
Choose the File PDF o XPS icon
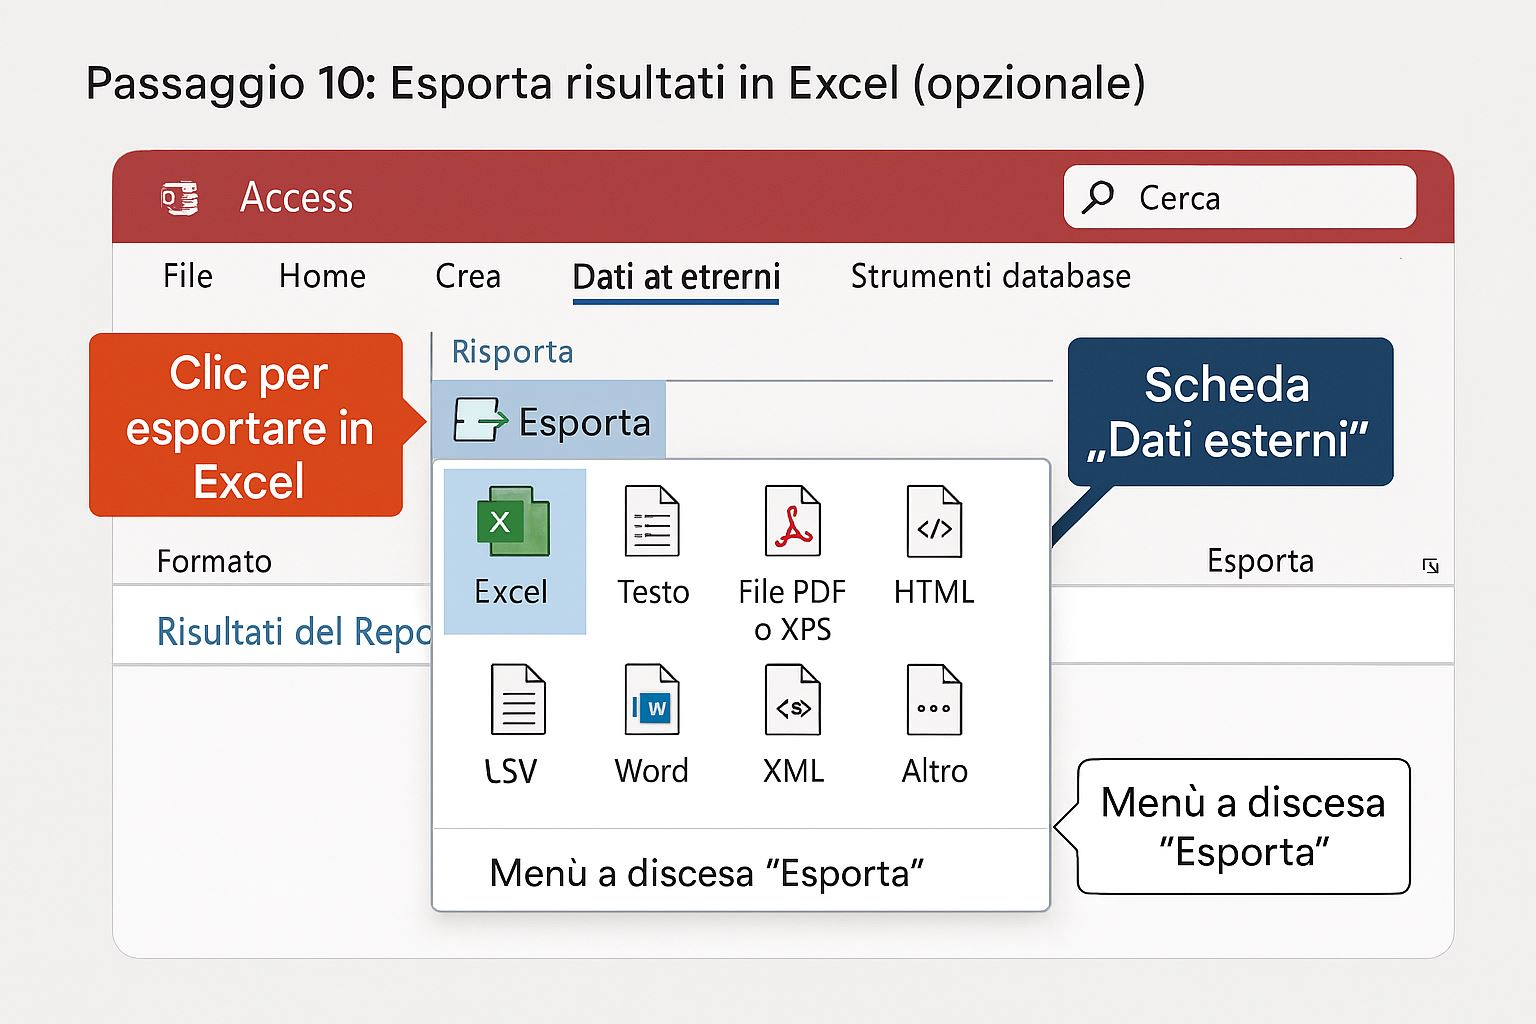pos(792,522)
